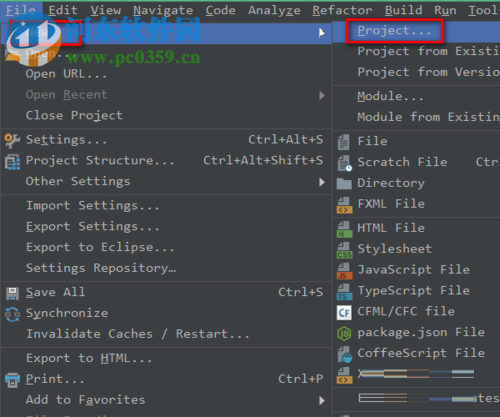
Task: Expand the New submenu arrow
Action: click(321, 33)
